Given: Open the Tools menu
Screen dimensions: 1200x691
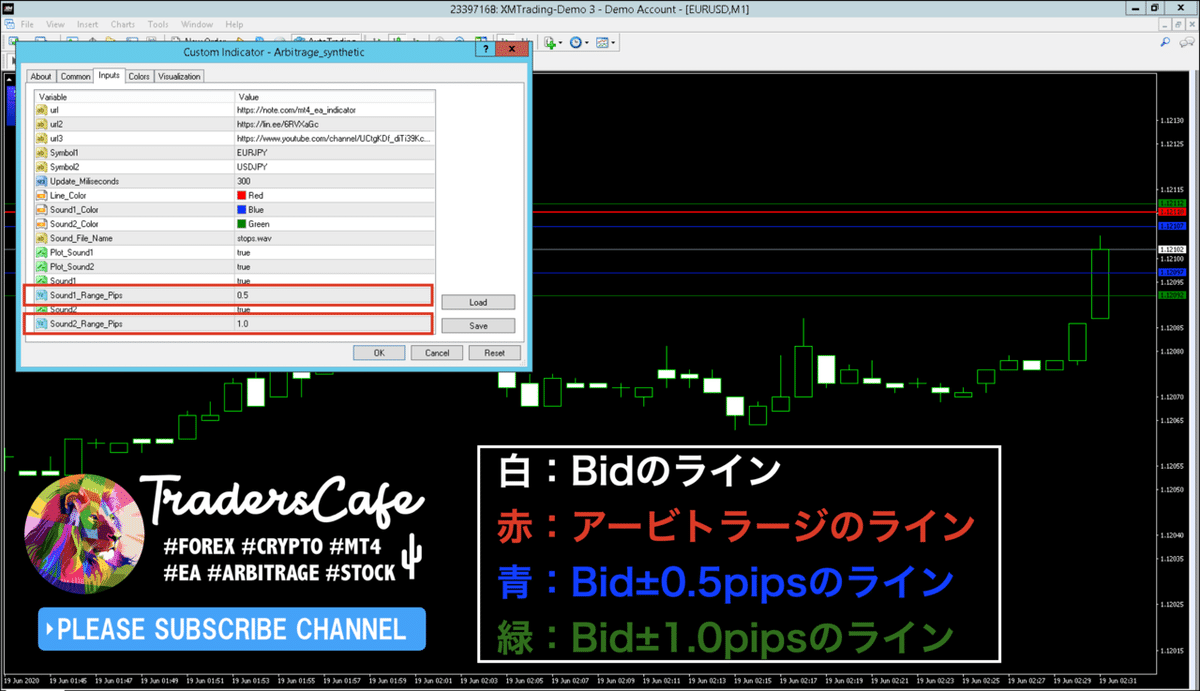Looking at the screenshot, I should 158,23.
